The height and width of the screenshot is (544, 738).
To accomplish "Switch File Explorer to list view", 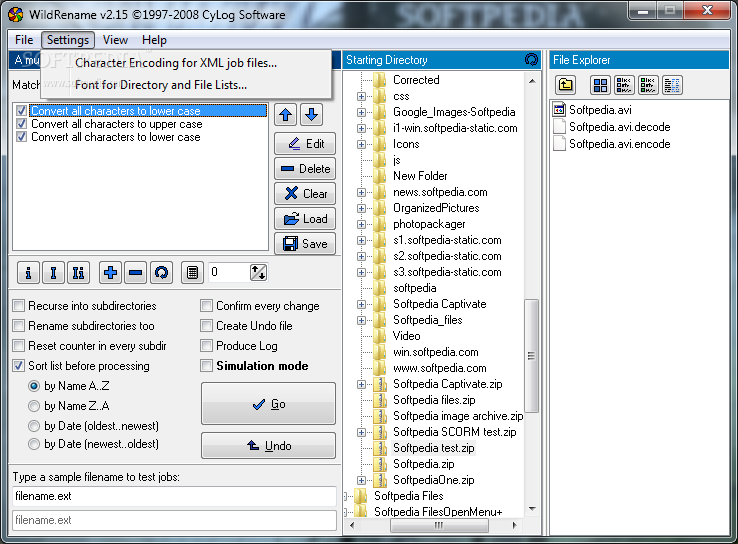I will pyautogui.click(x=648, y=85).
